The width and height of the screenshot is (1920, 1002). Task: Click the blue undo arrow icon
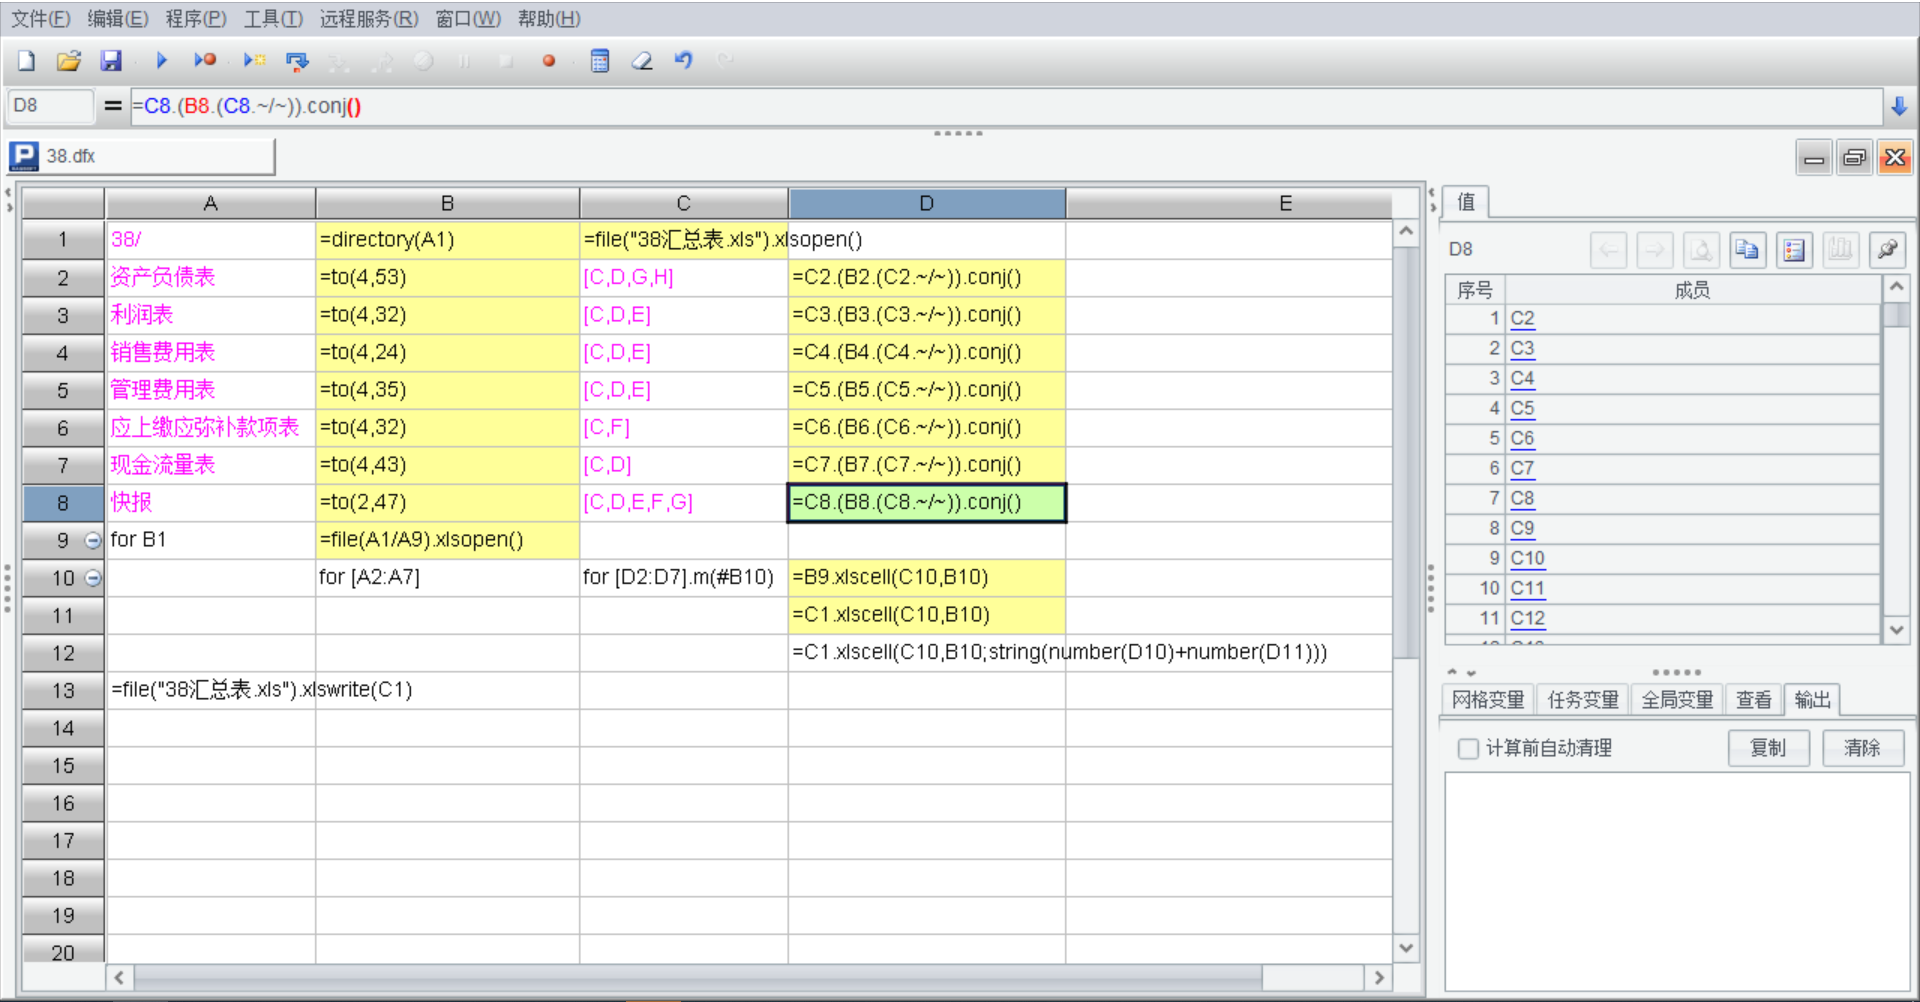click(683, 61)
